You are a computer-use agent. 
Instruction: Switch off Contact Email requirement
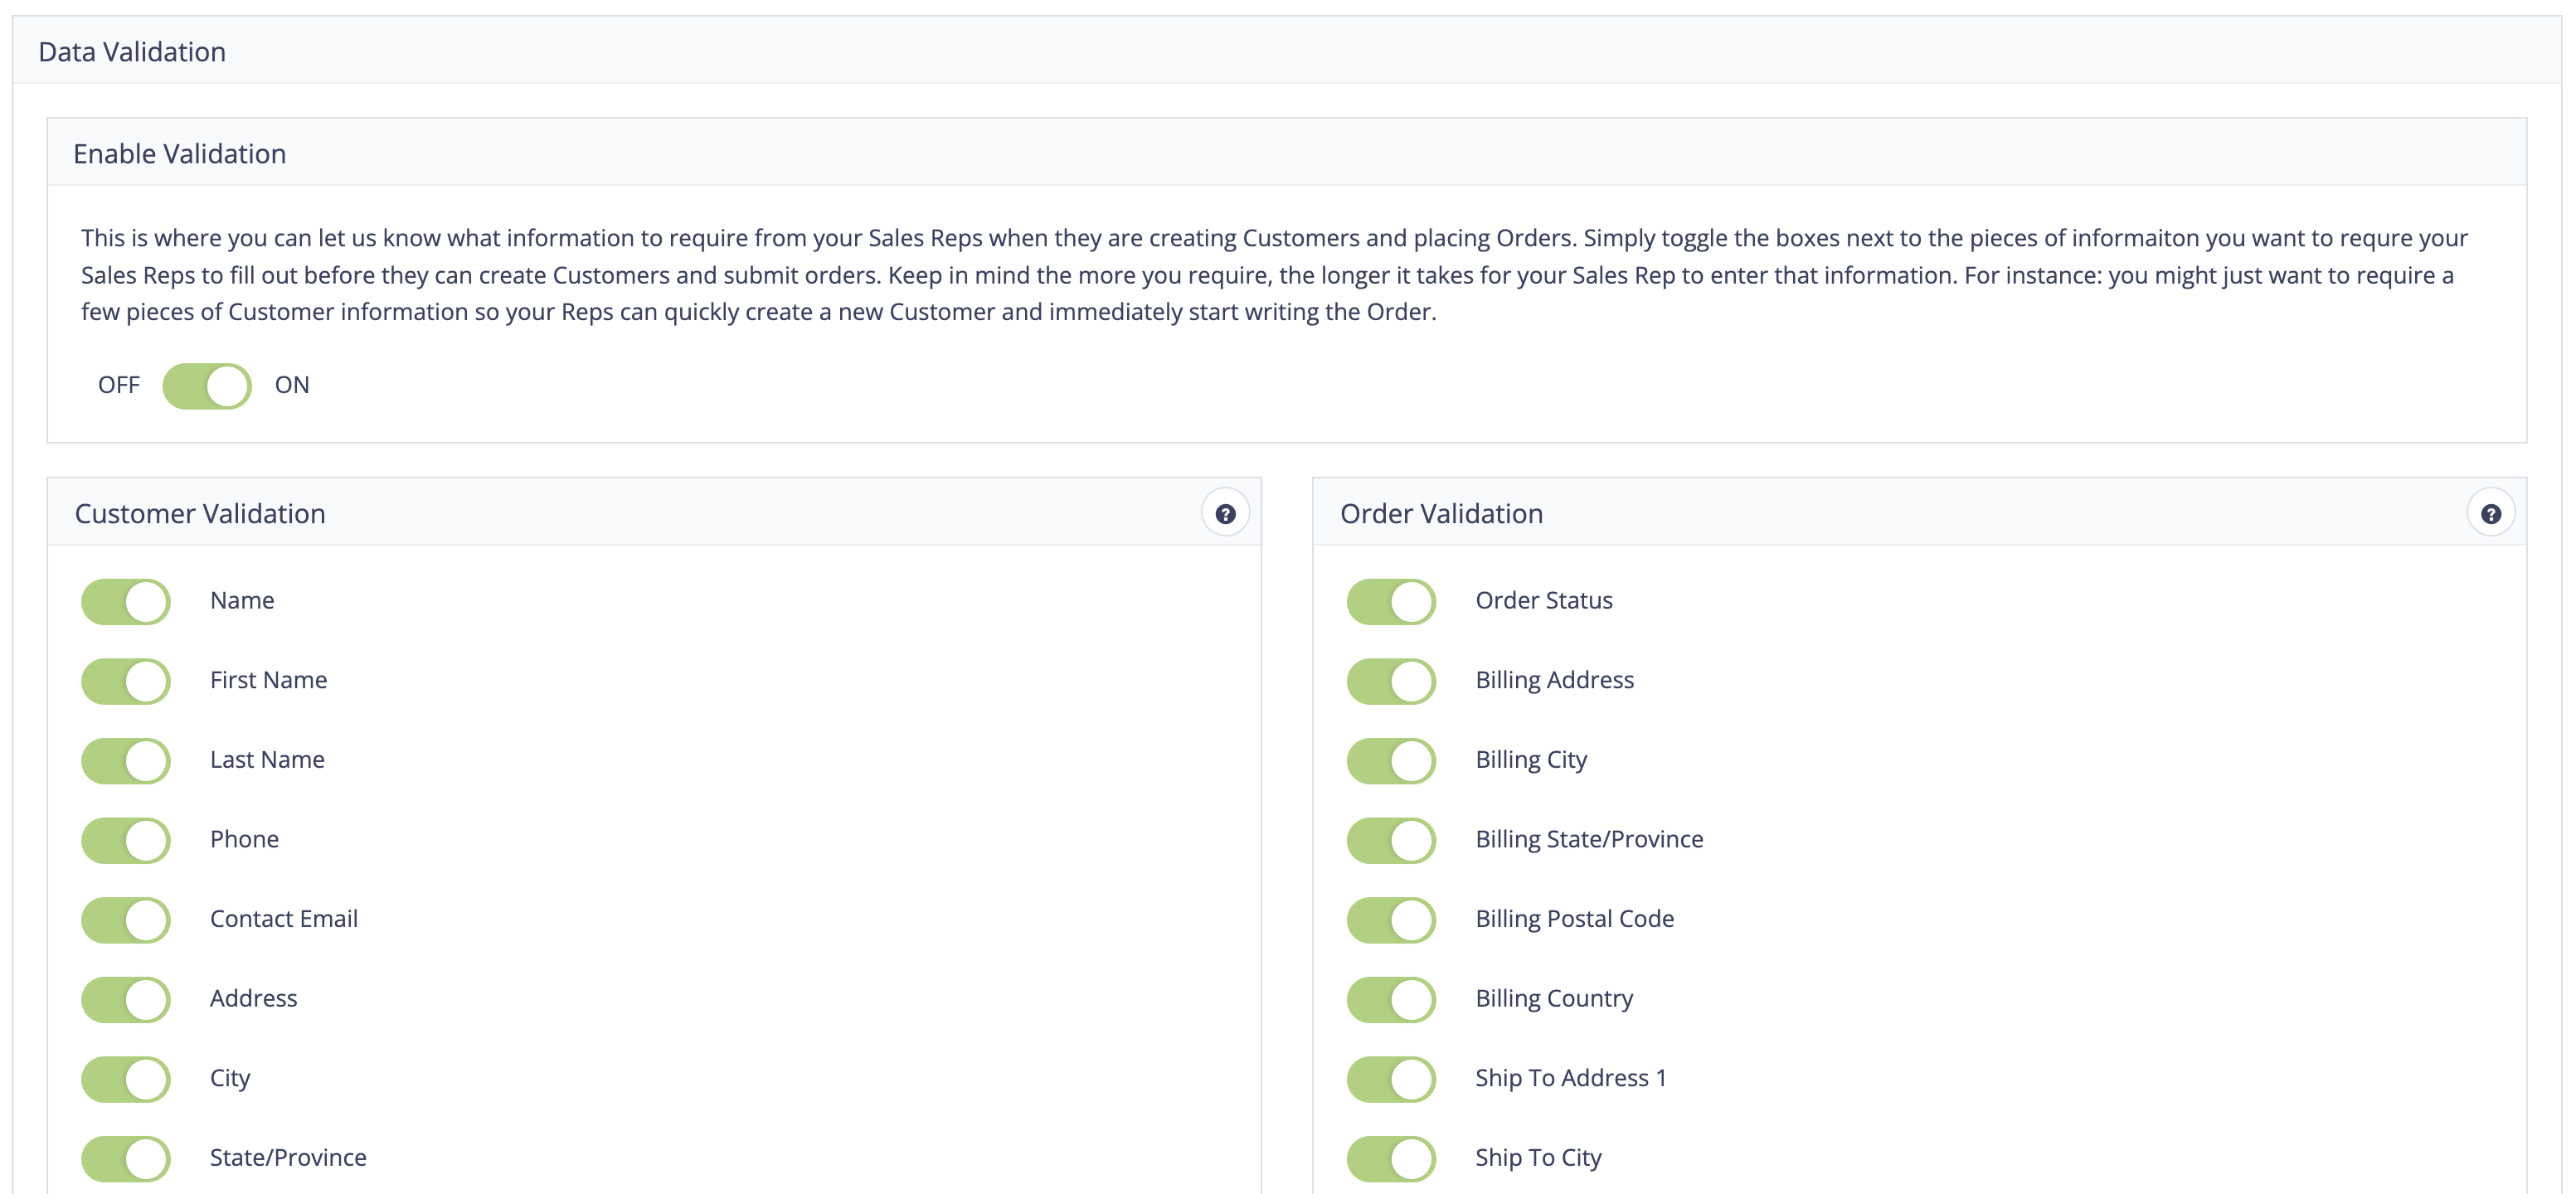pos(126,920)
